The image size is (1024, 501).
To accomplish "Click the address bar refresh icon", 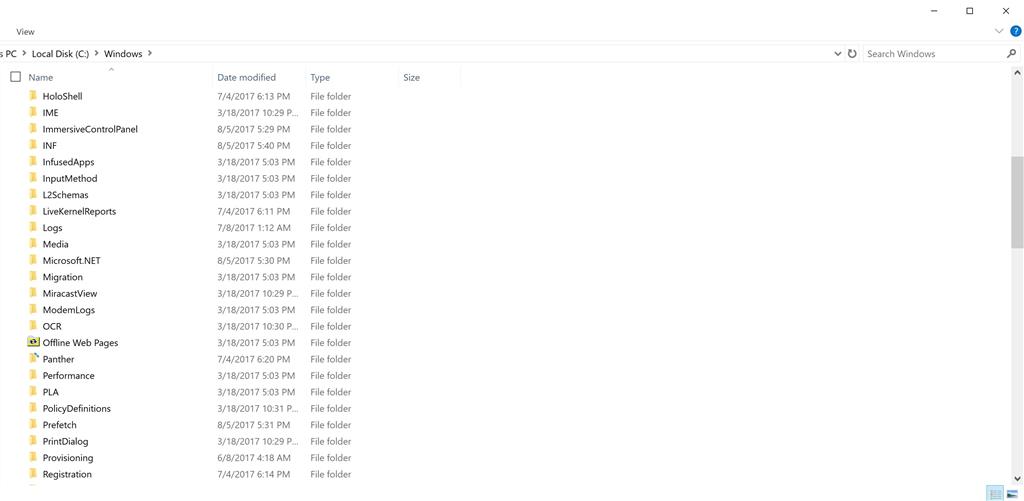I will (x=852, y=54).
